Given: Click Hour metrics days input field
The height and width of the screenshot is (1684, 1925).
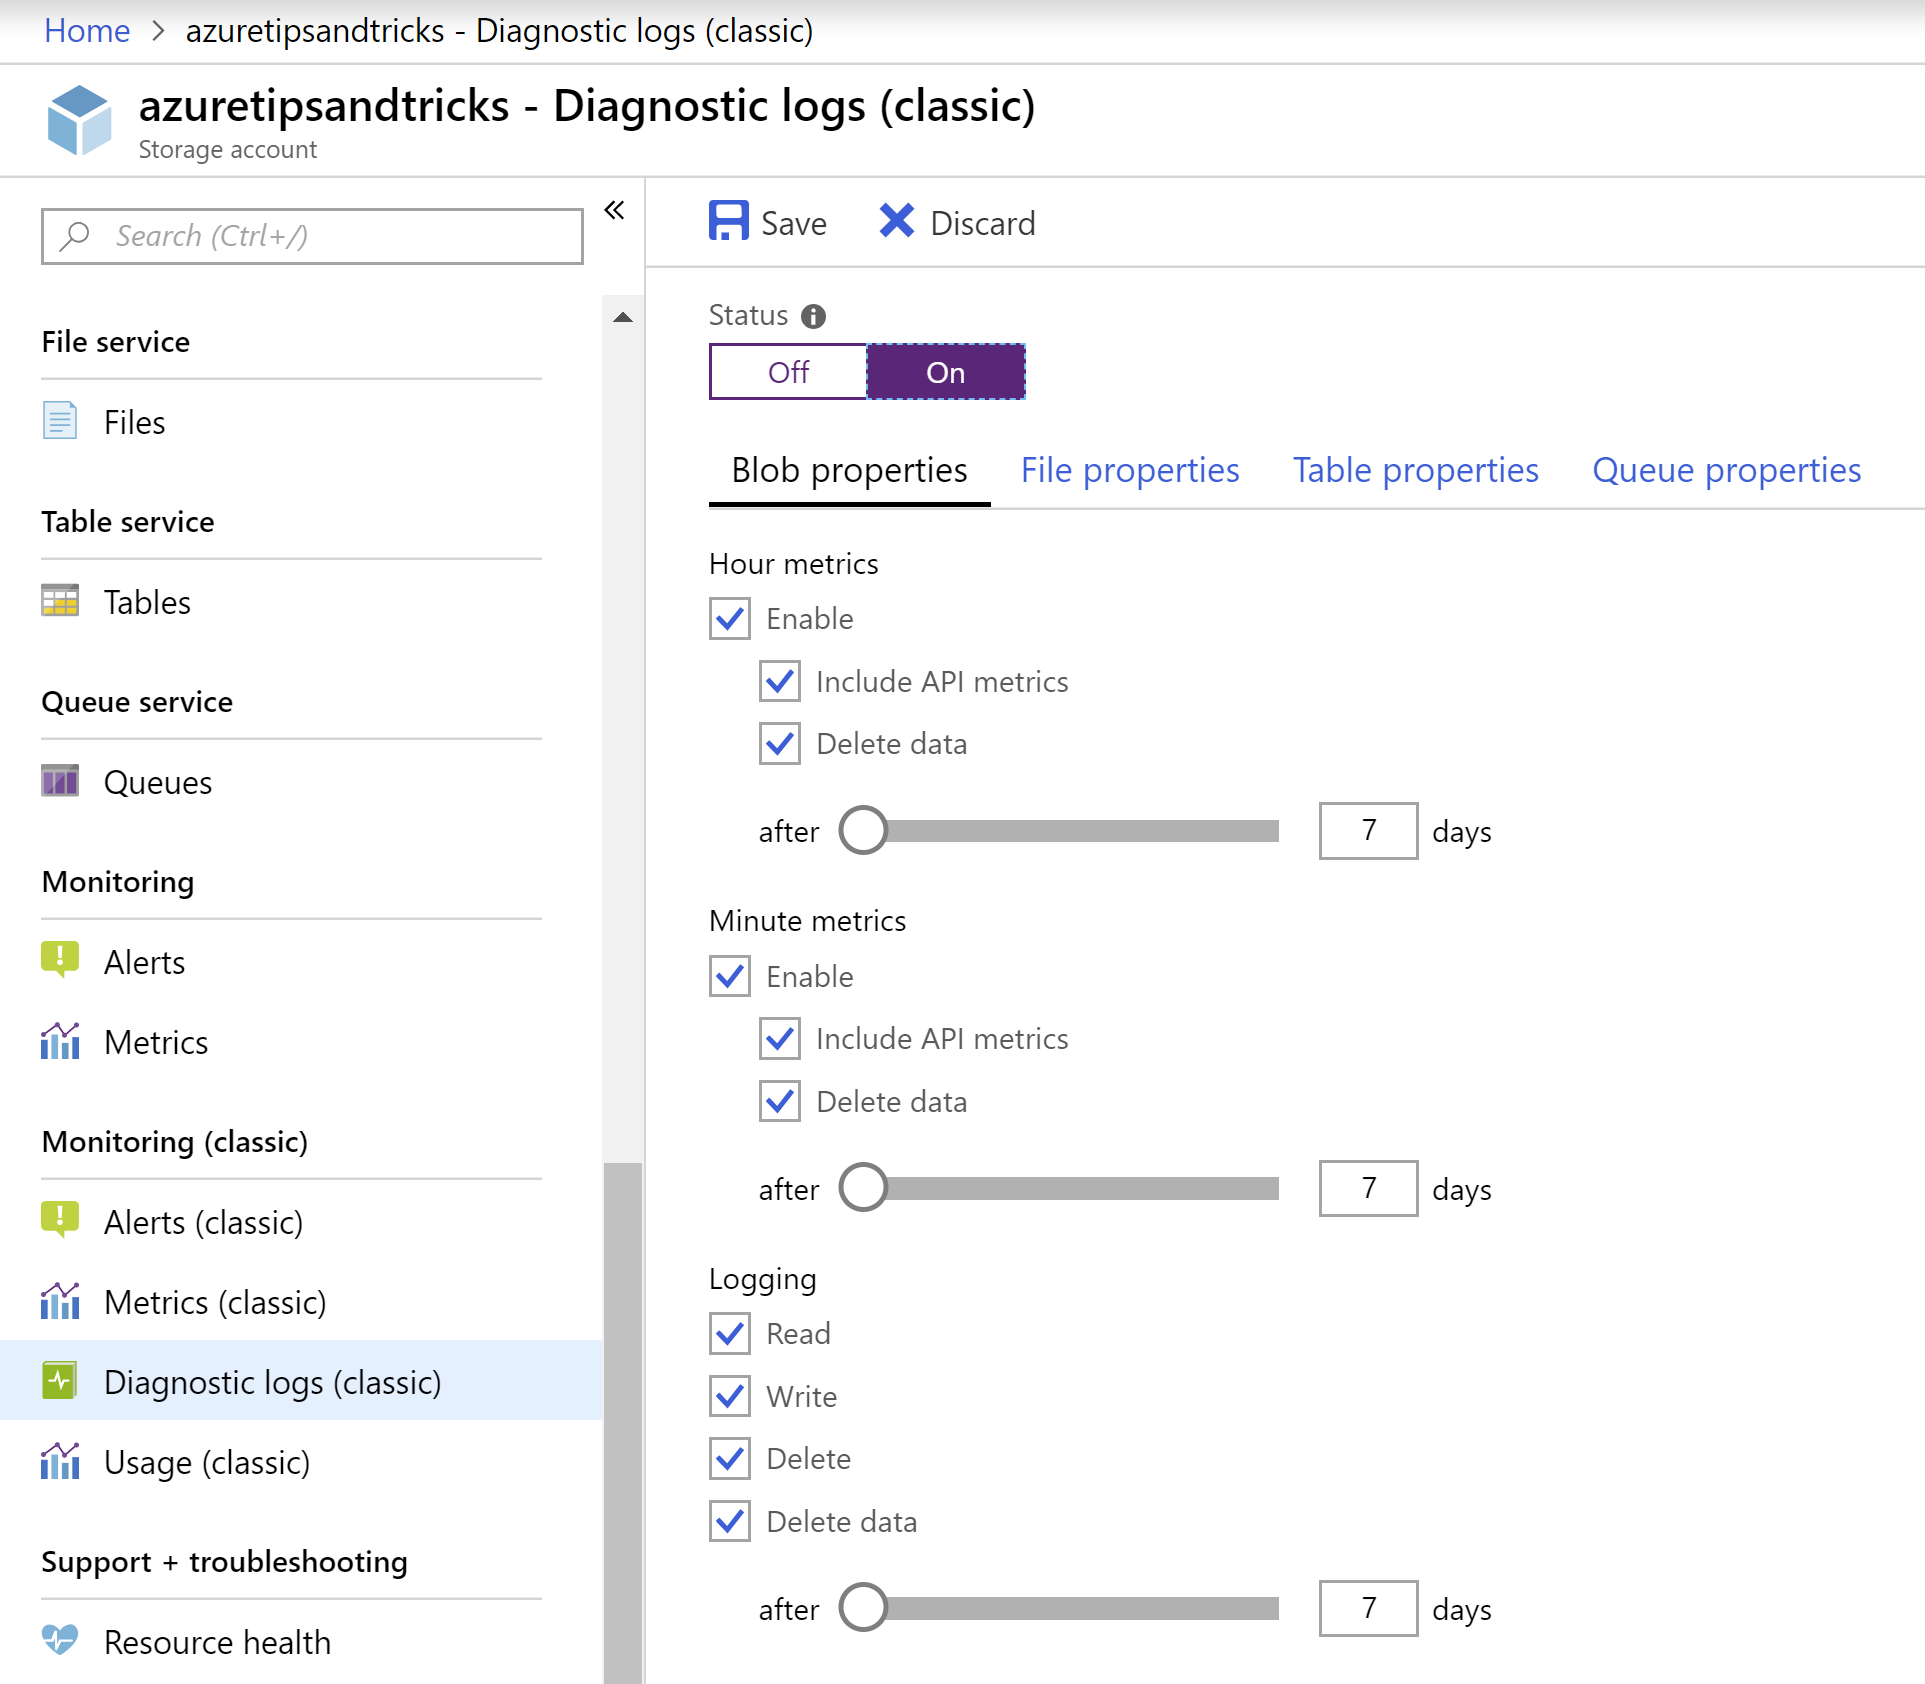Looking at the screenshot, I should point(1368,830).
